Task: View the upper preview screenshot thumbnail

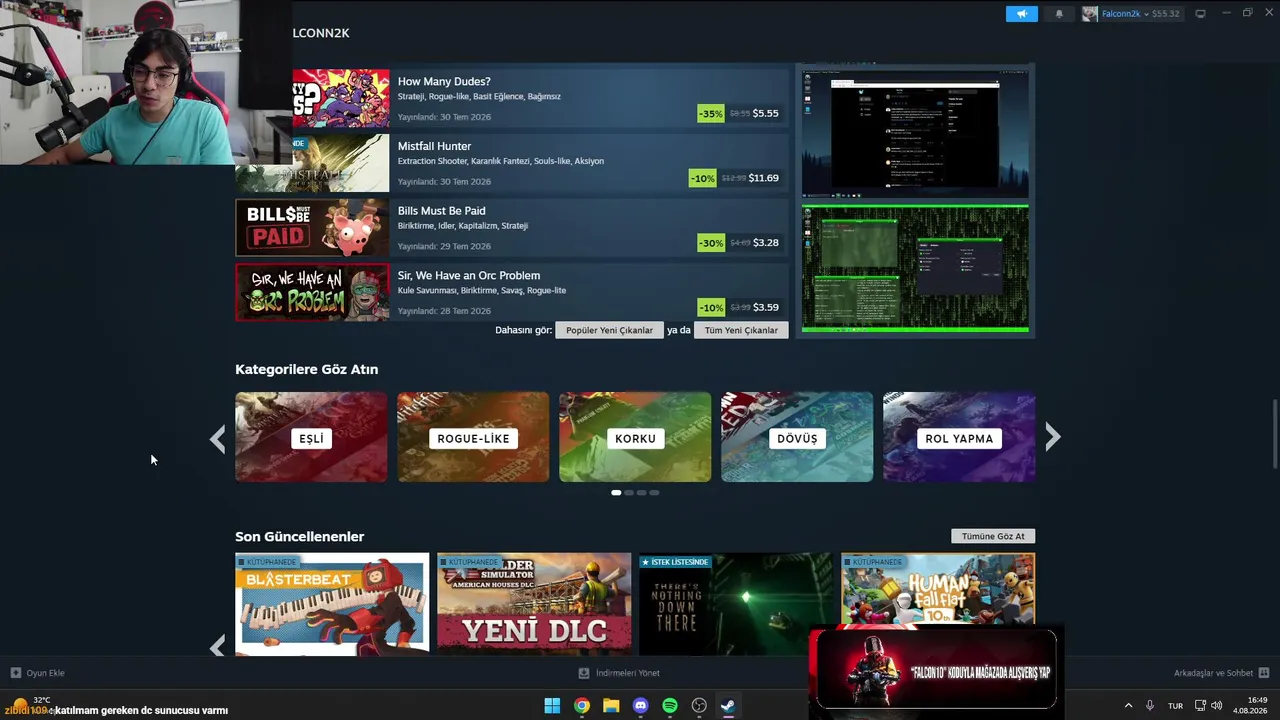Action: (915, 134)
